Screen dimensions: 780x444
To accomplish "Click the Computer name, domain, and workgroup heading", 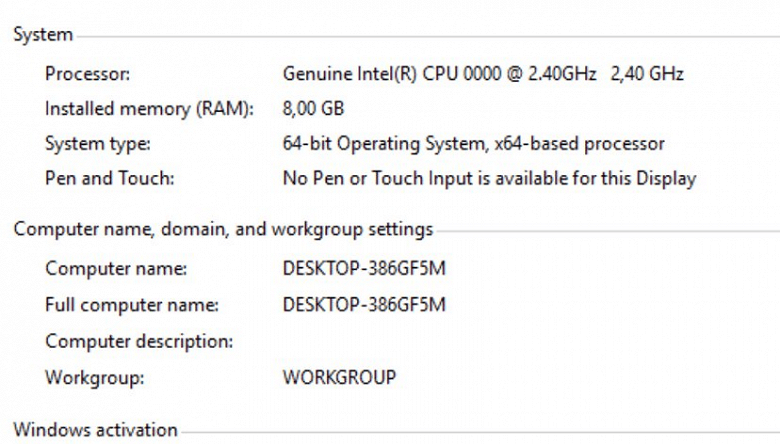I will (223, 230).
